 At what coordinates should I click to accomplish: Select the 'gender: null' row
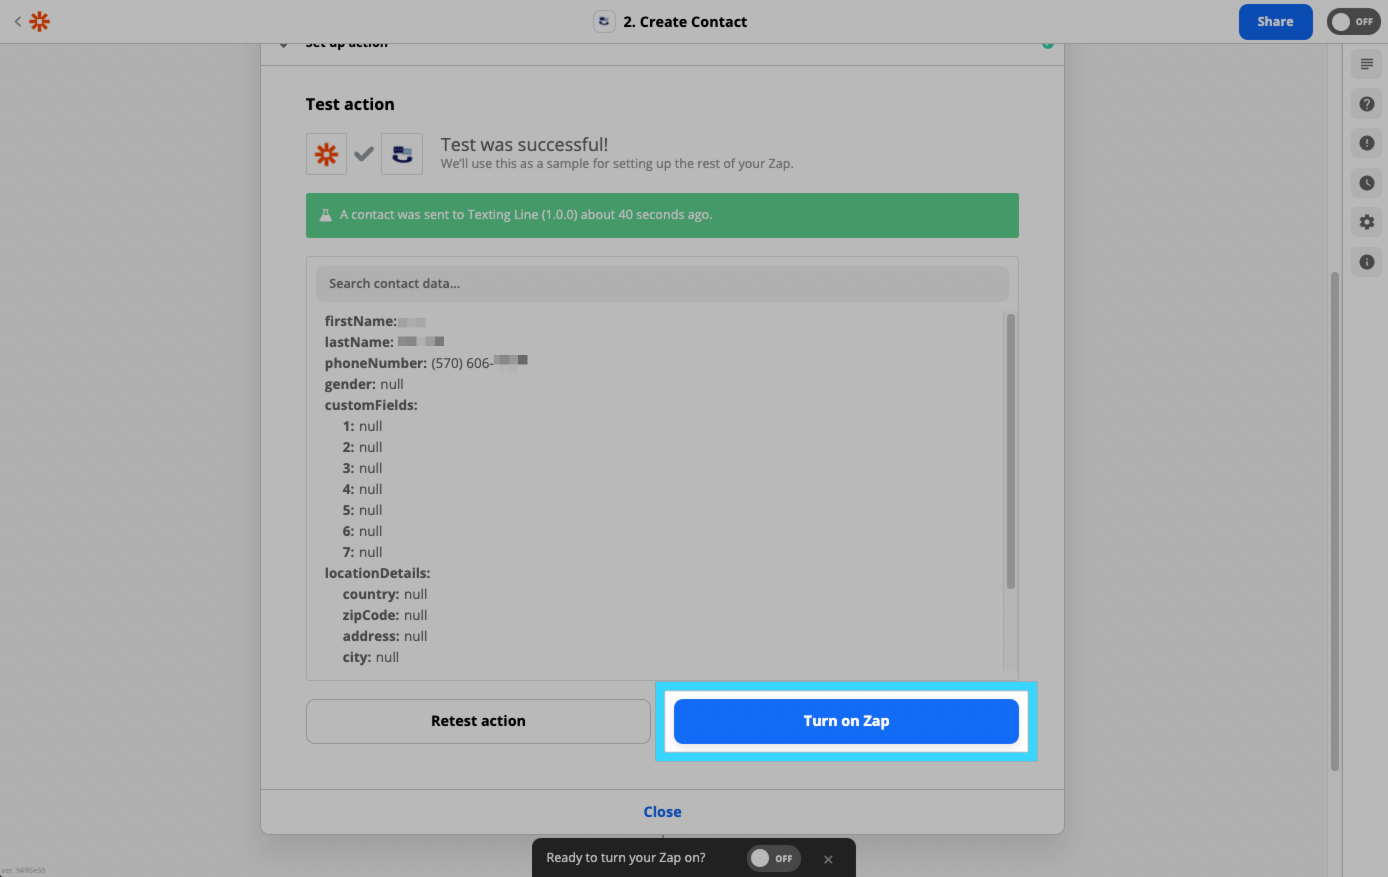[364, 384]
